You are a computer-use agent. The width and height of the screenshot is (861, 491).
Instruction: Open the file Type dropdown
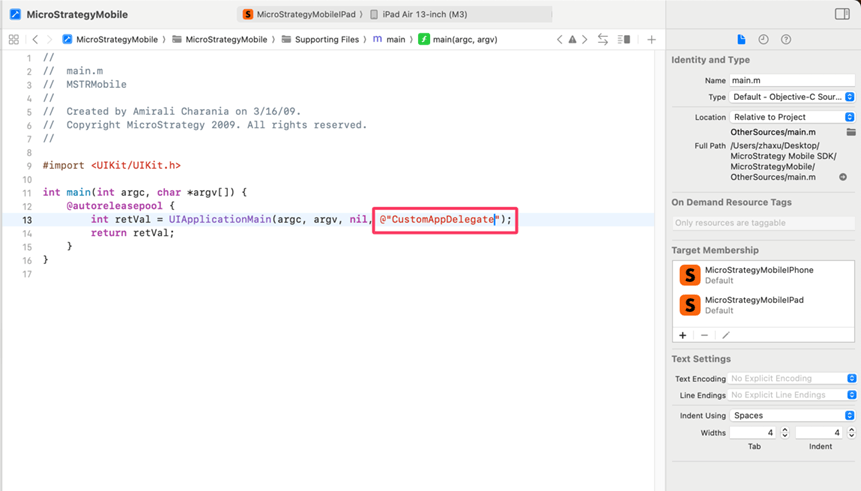(x=792, y=97)
